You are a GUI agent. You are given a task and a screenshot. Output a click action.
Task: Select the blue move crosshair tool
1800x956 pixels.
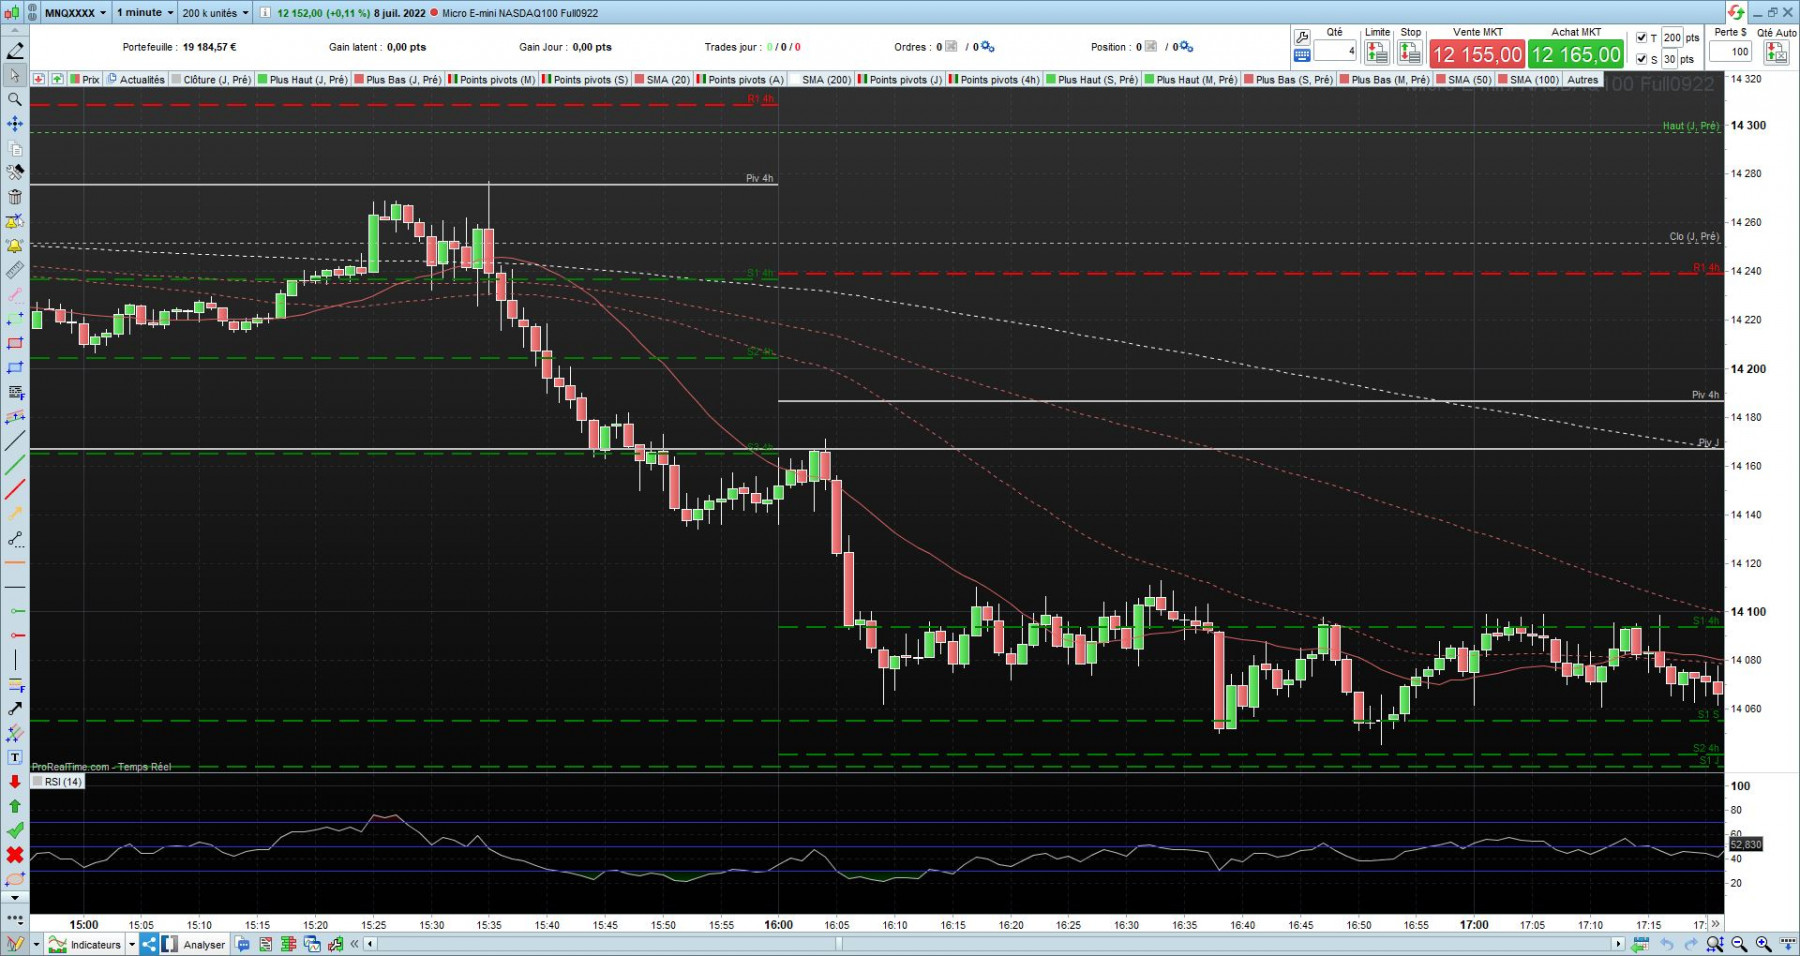click(x=15, y=124)
